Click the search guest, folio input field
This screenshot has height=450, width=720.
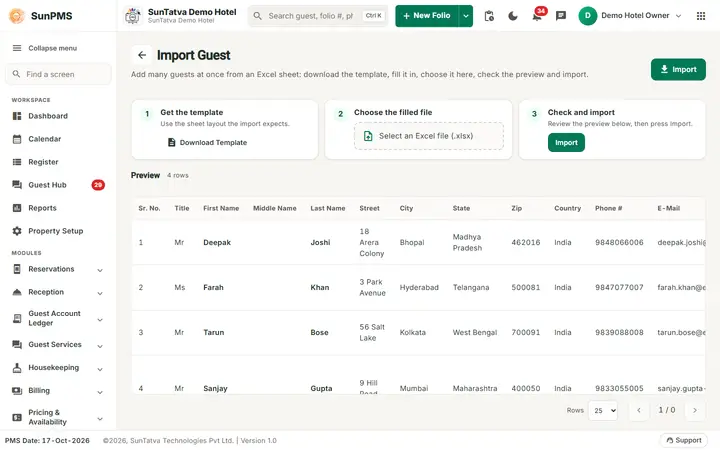(318, 16)
